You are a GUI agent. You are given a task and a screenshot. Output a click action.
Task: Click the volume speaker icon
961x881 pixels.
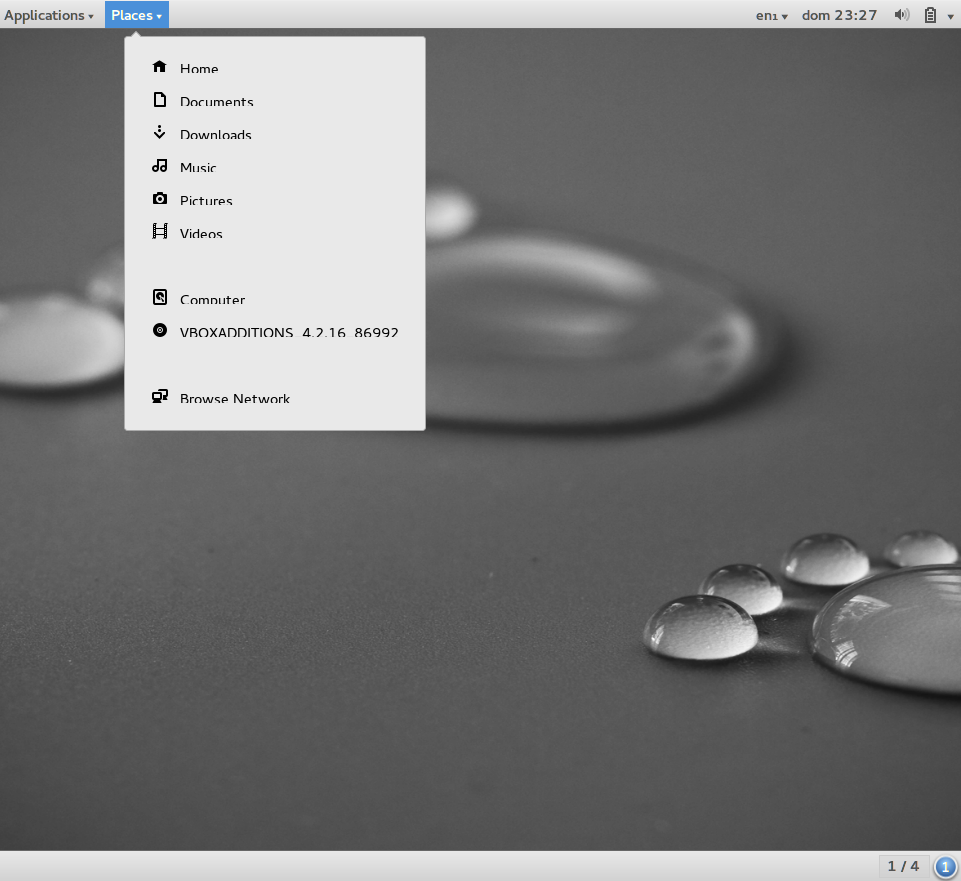click(x=901, y=15)
